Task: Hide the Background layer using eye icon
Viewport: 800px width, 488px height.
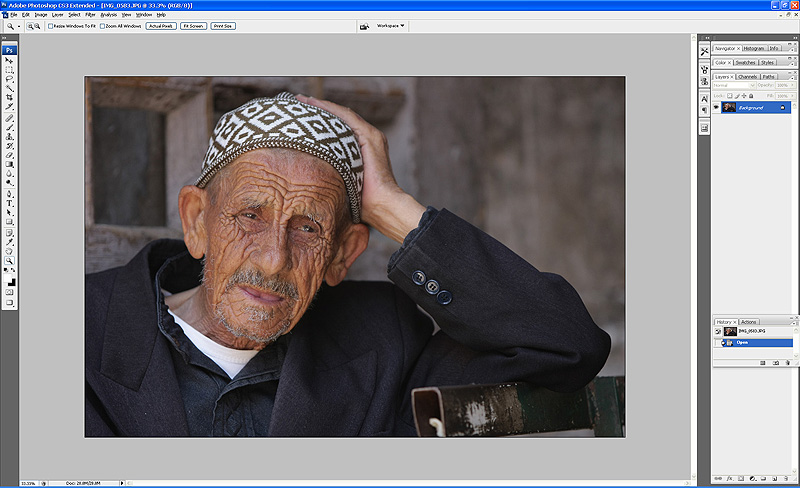Action: point(717,107)
